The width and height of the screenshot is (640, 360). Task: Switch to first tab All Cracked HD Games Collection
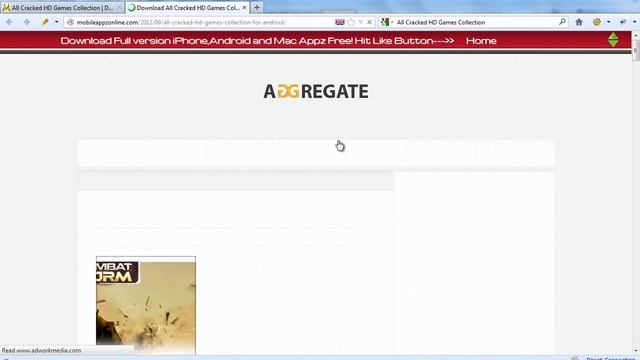click(x=62, y=8)
